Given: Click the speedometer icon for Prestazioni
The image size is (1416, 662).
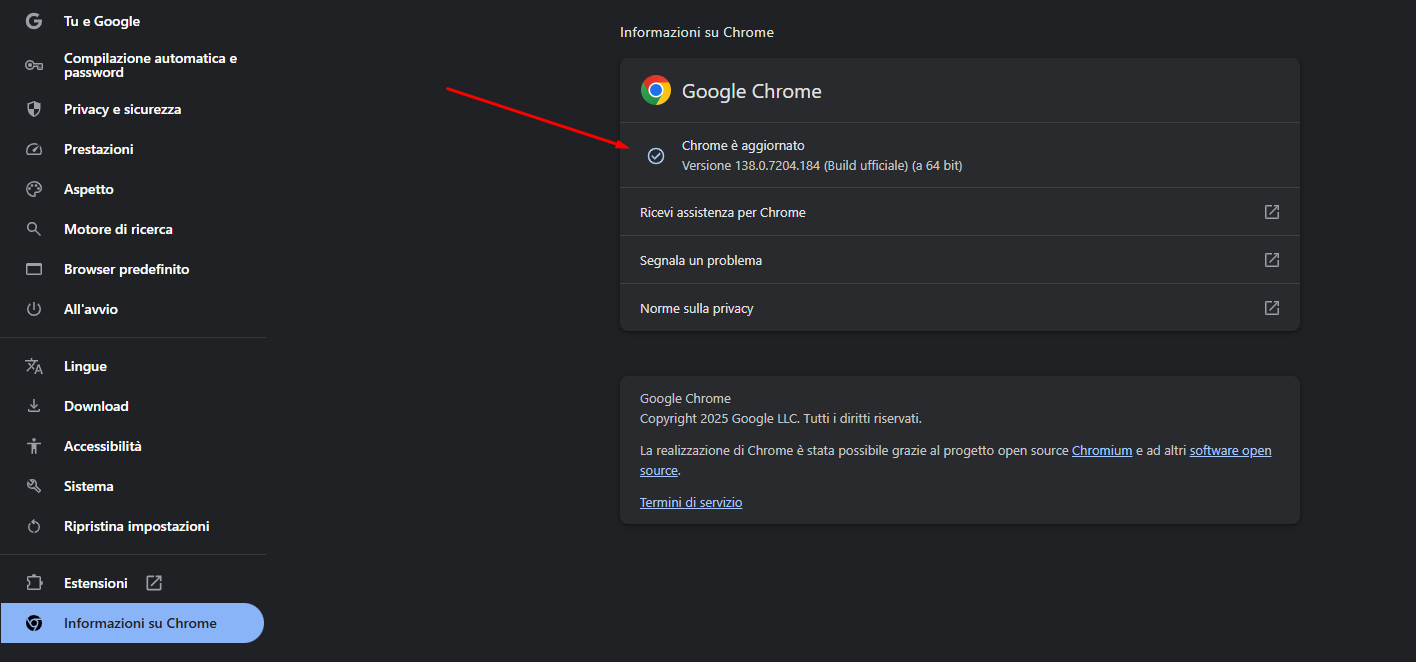Looking at the screenshot, I should pos(34,149).
